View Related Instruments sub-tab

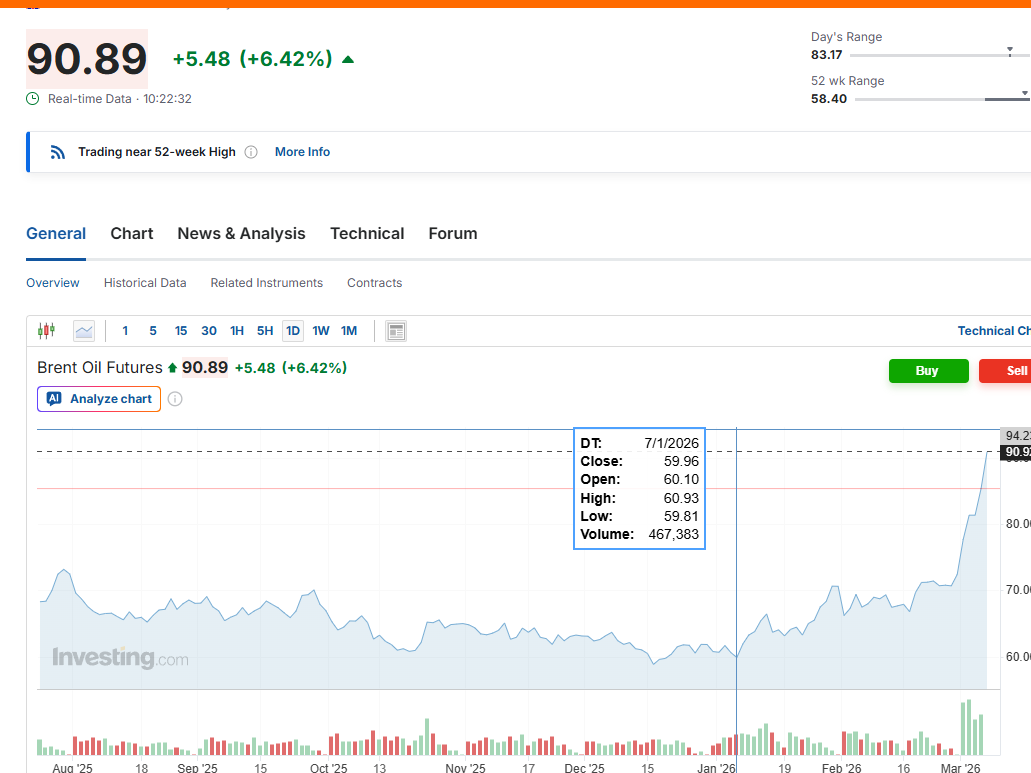click(266, 283)
